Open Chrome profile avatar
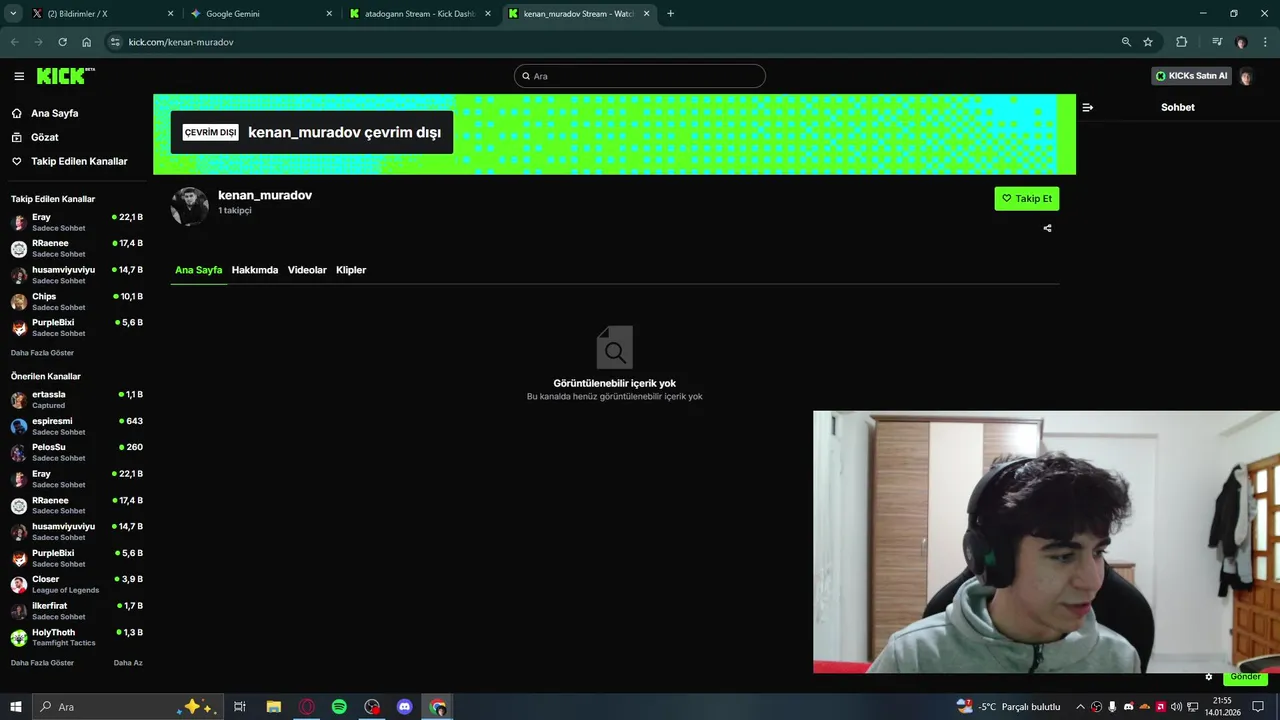Viewport: 1280px width, 720px height. click(x=1241, y=42)
